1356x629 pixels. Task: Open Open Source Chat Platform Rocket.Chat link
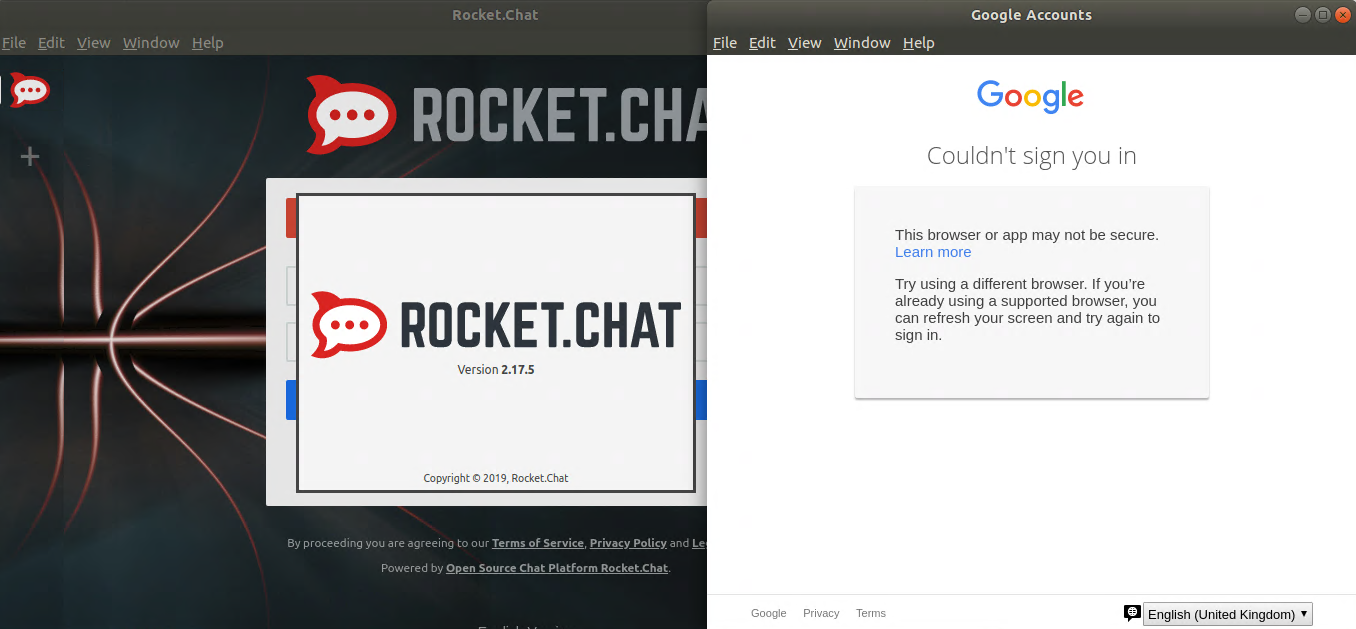(x=557, y=568)
